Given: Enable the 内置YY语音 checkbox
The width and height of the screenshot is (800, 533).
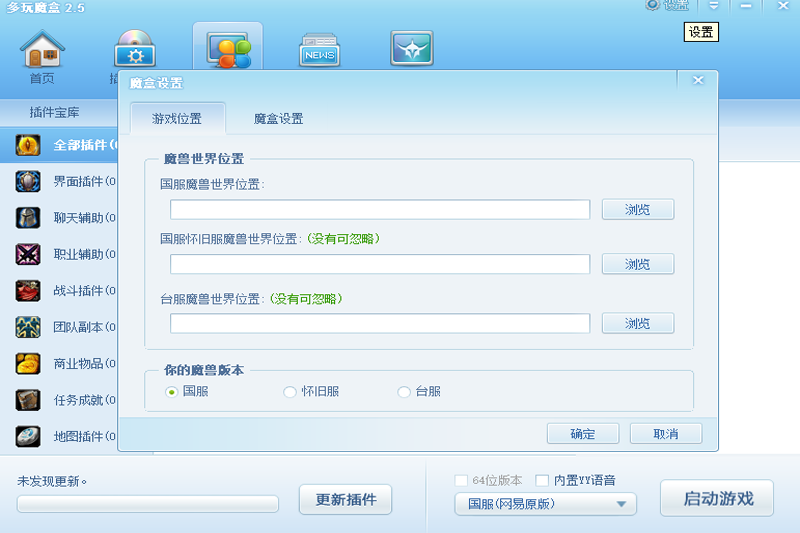Looking at the screenshot, I should (x=543, y=480).
